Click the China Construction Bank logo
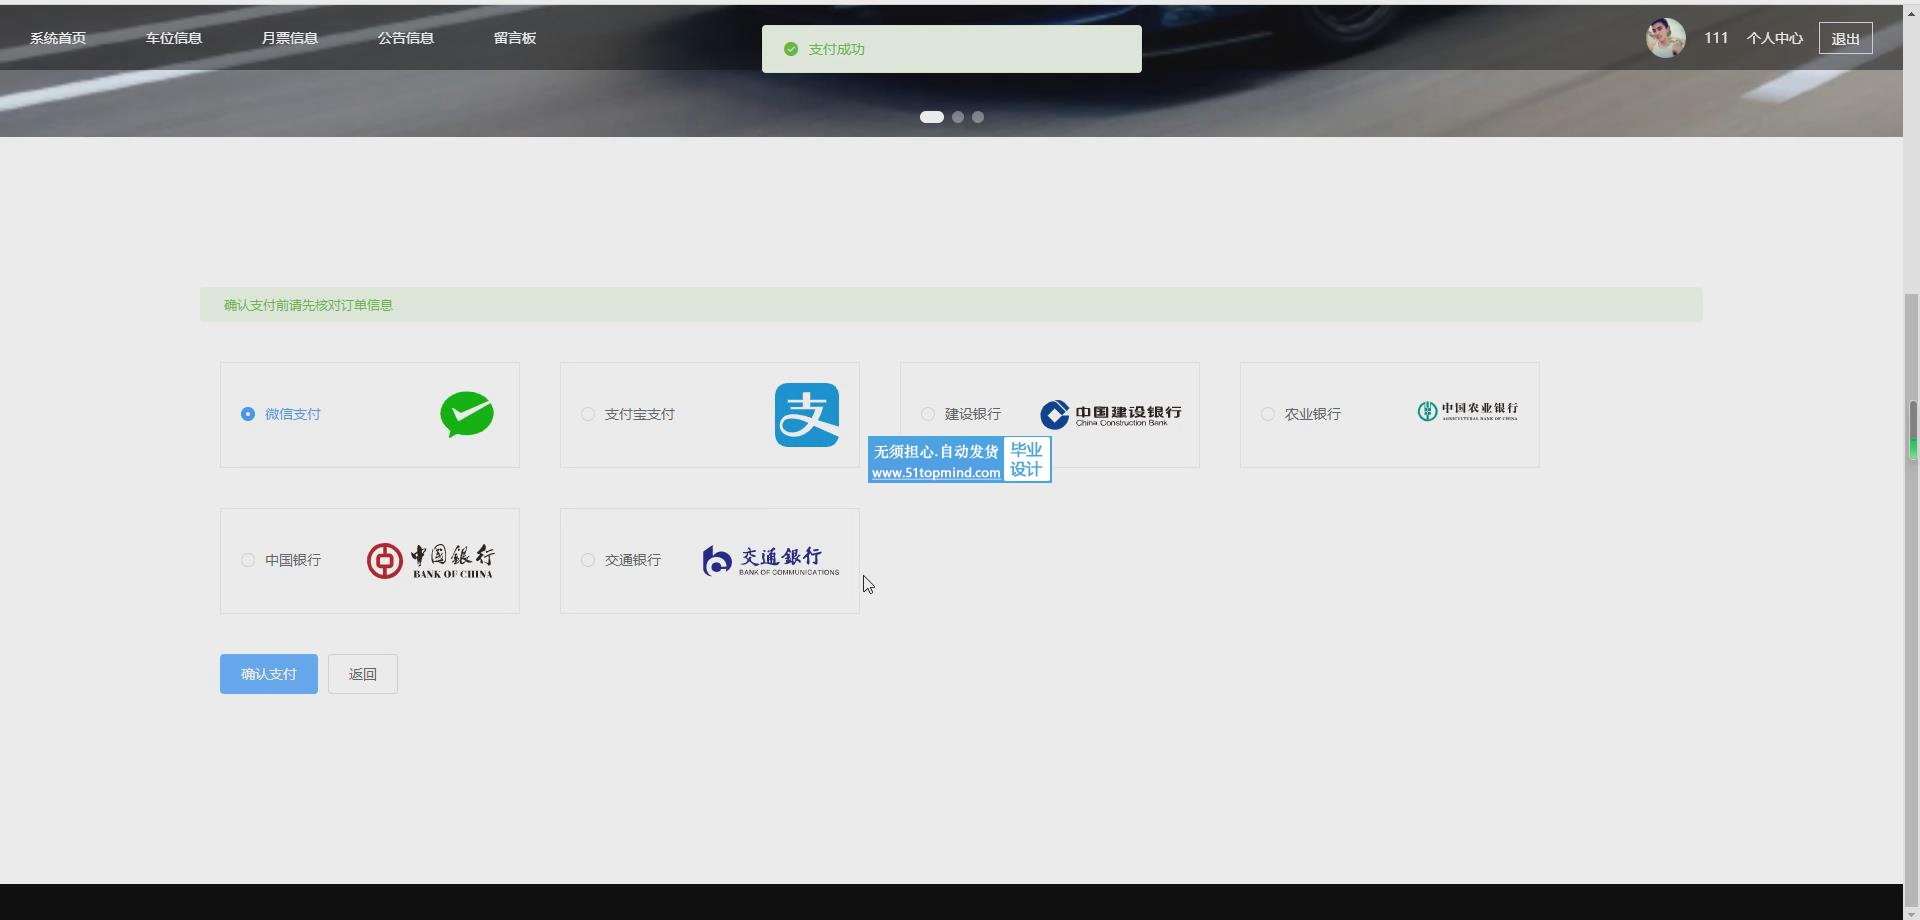Image resolution: width=1920 pixels, height=920 pixels. 1110,414
